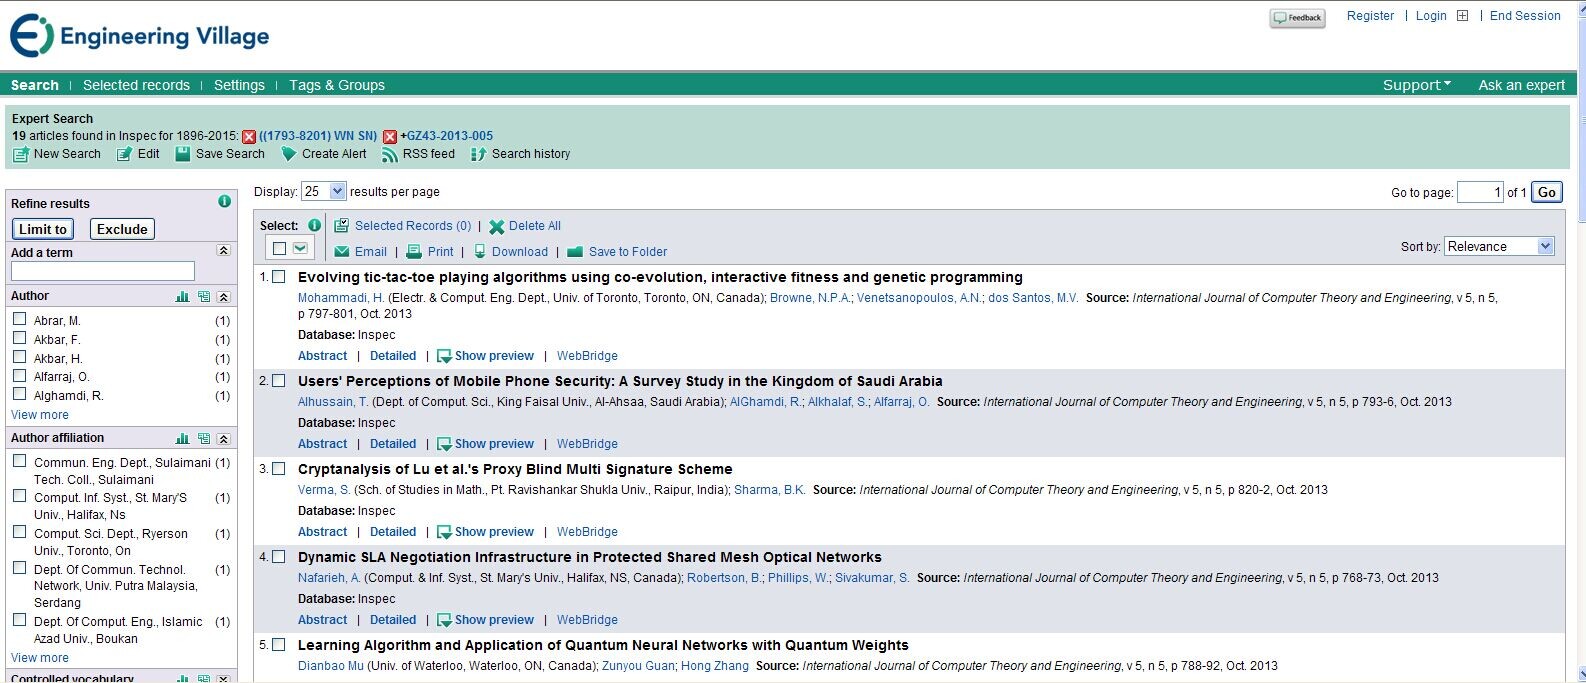Open the Selected records tab
The image size is (1586, 683).
tap(136, 85)
